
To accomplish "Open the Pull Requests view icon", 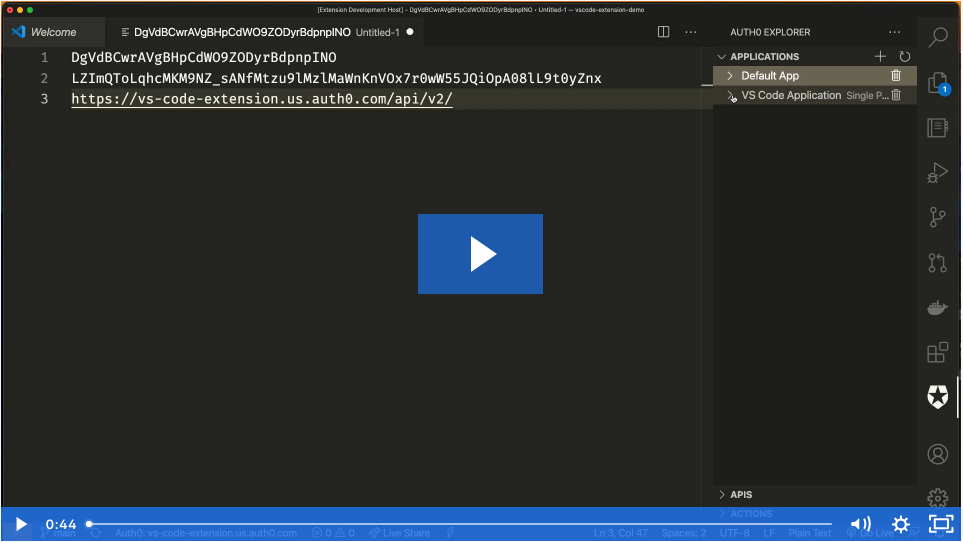I will [938, 263].
